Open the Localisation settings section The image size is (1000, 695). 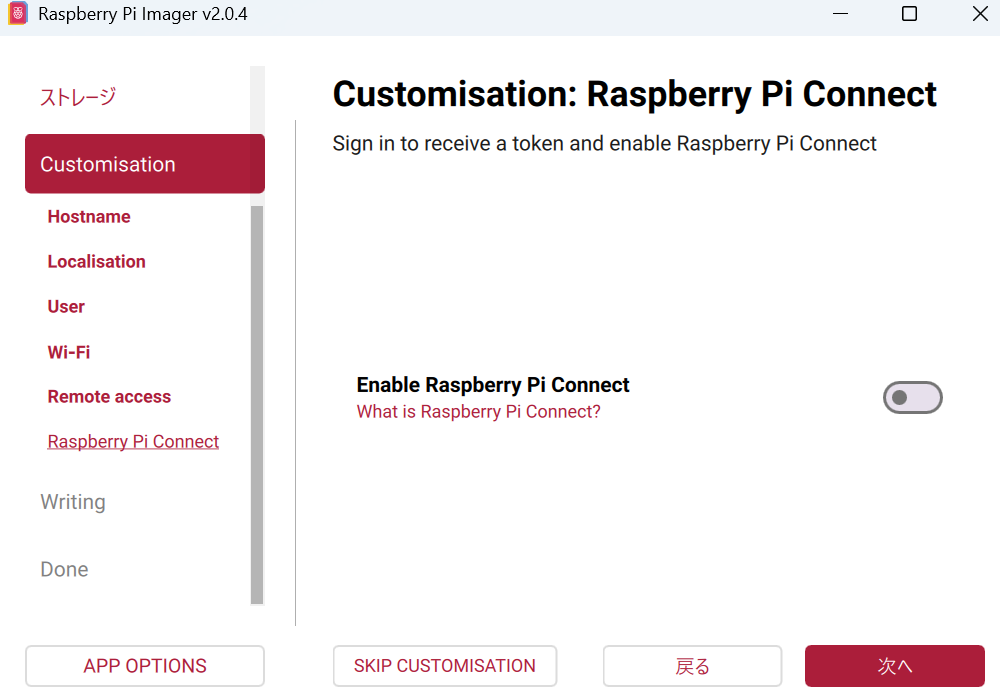(x=96, y=262)
